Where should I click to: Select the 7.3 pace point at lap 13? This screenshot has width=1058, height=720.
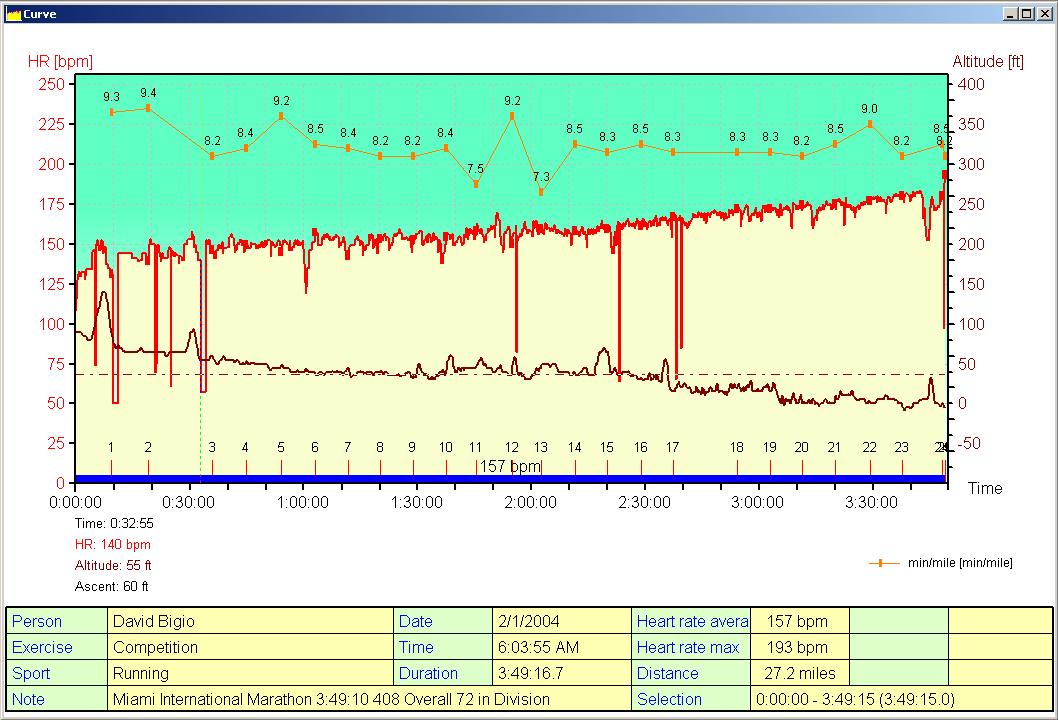tap(541, 192)
